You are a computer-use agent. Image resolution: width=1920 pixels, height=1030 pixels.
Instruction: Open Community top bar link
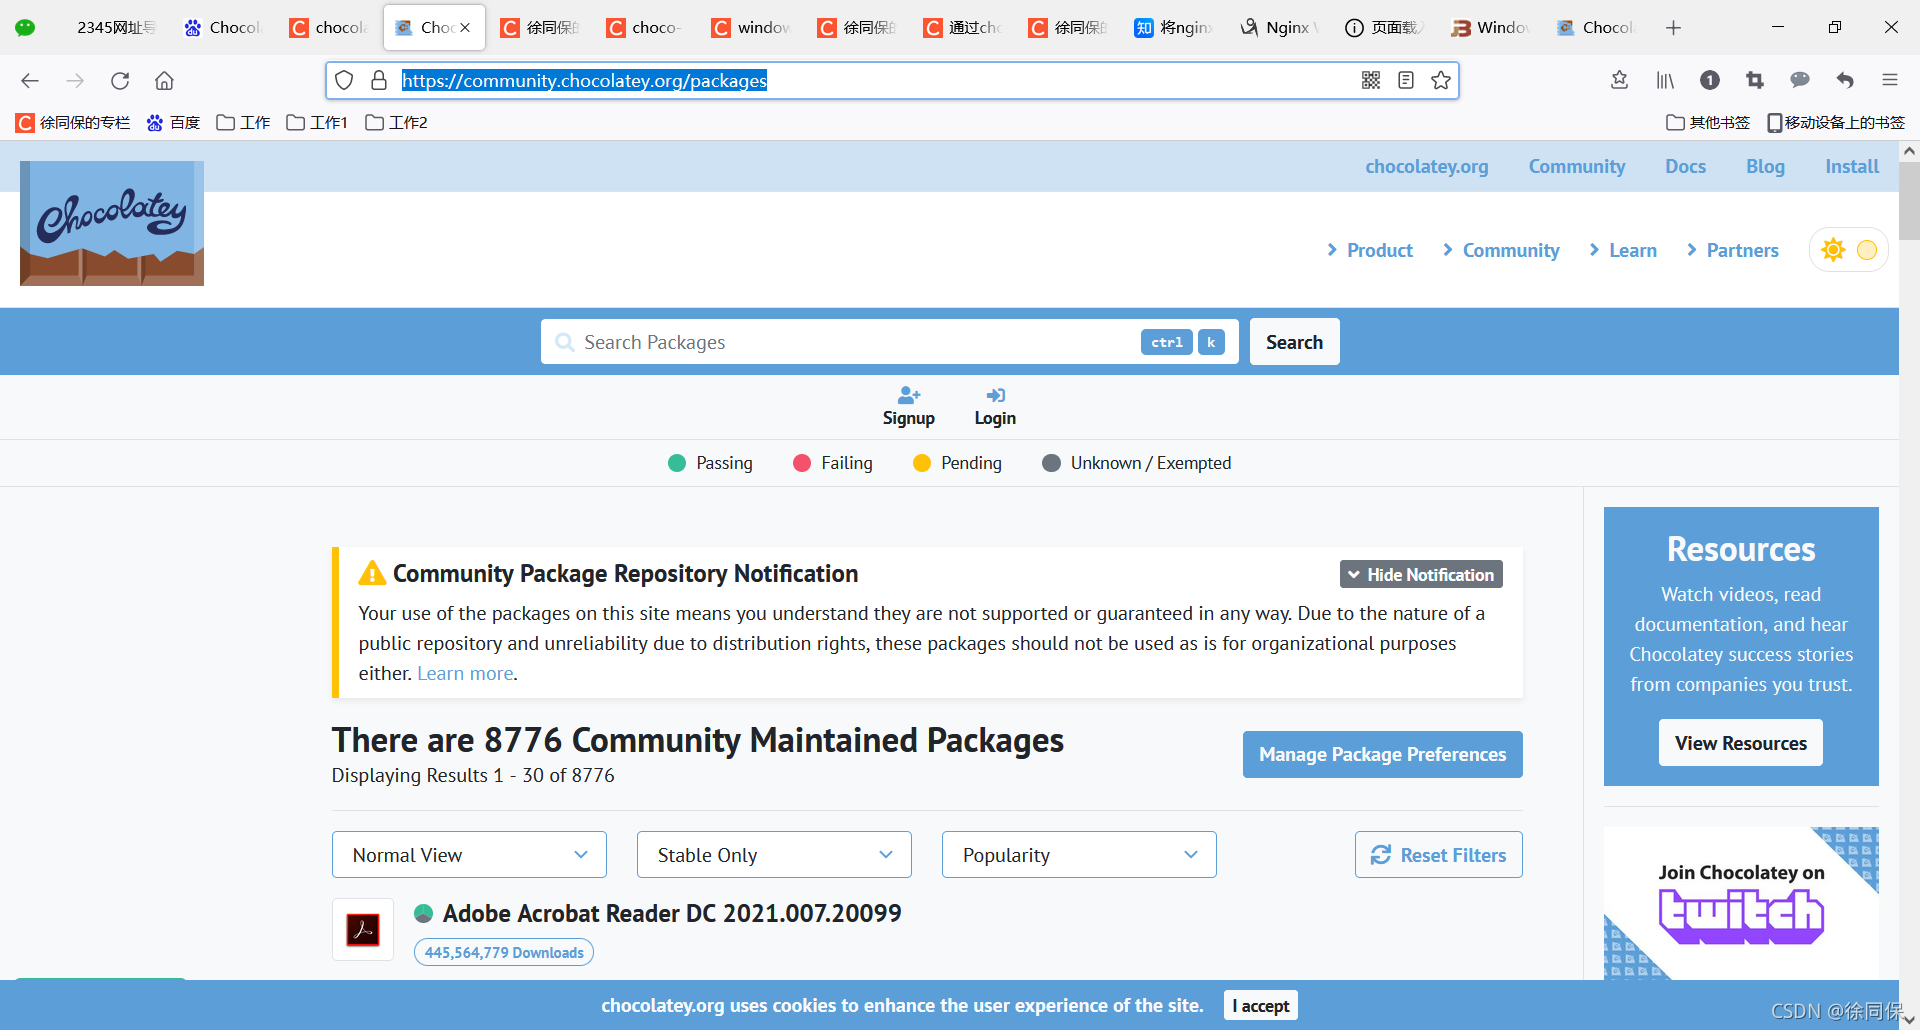click(1577, 167)
